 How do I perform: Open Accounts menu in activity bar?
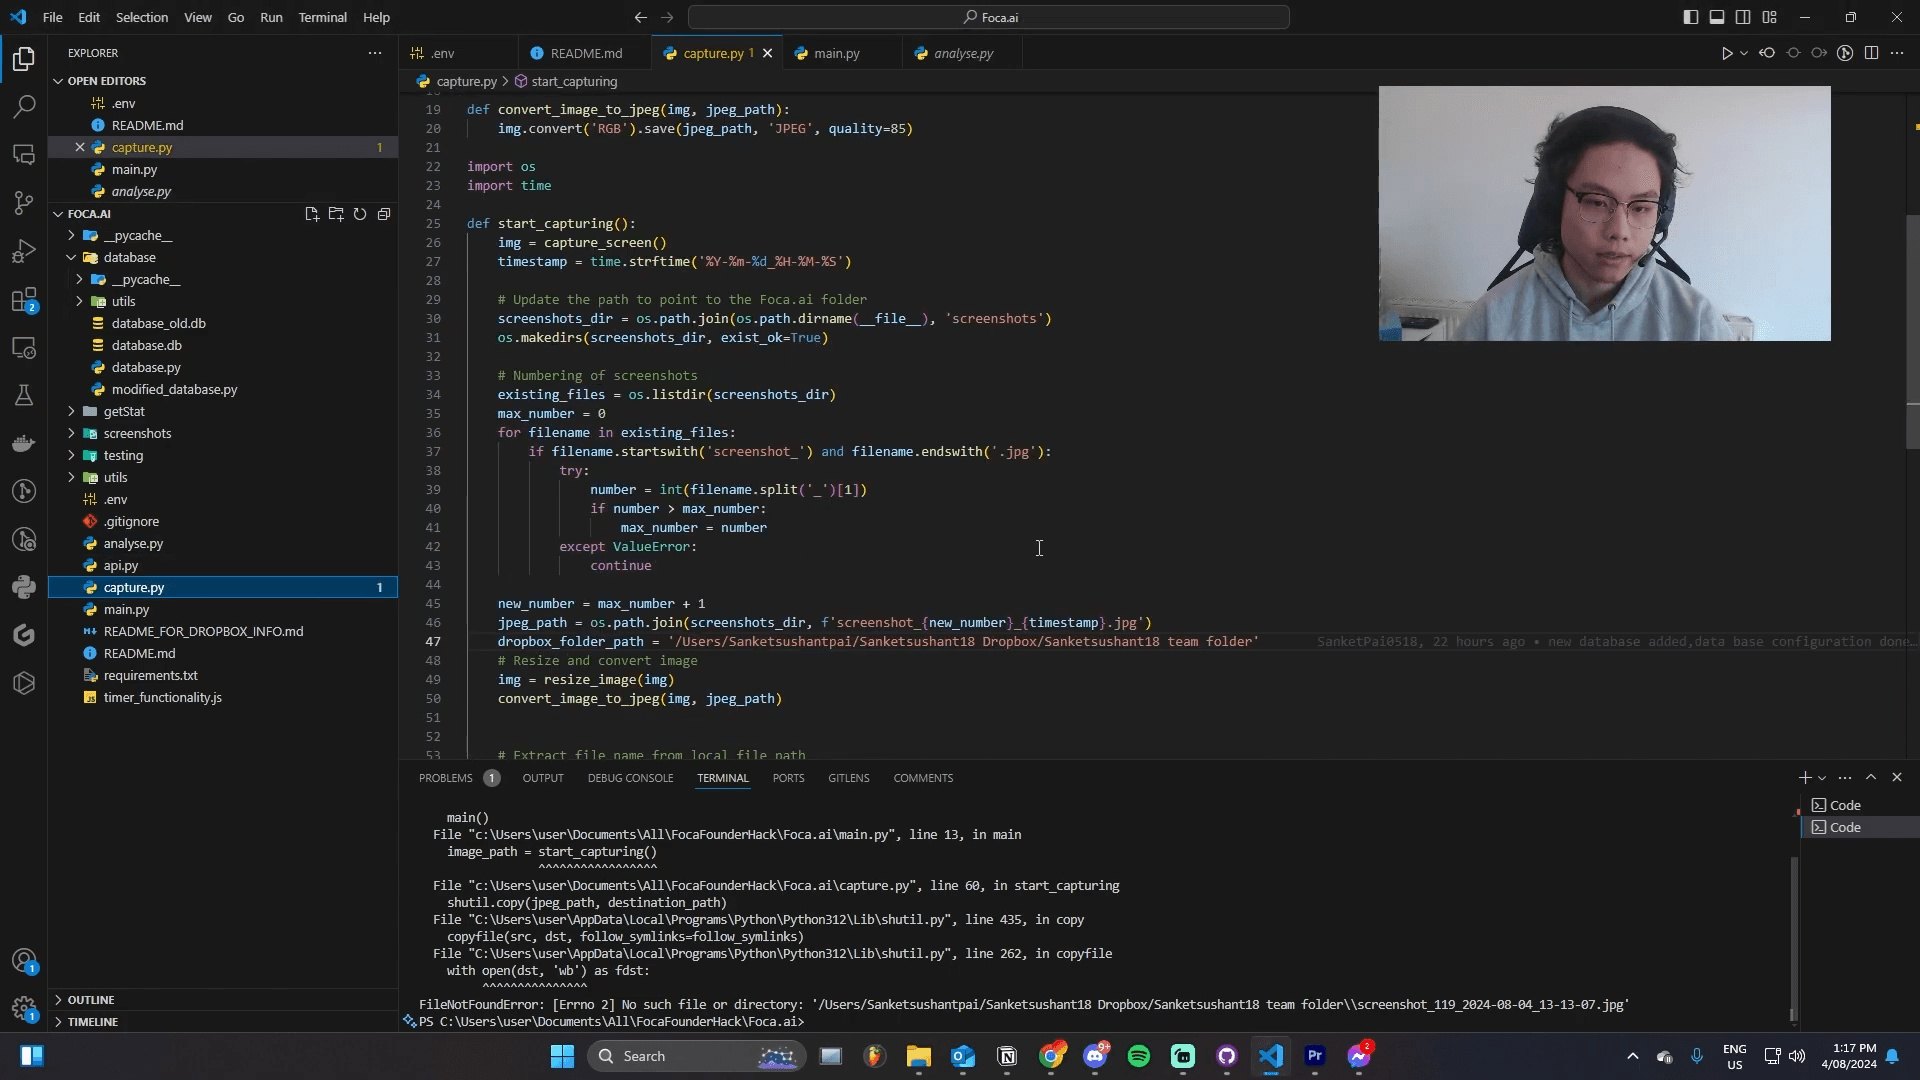click(24, 961)
